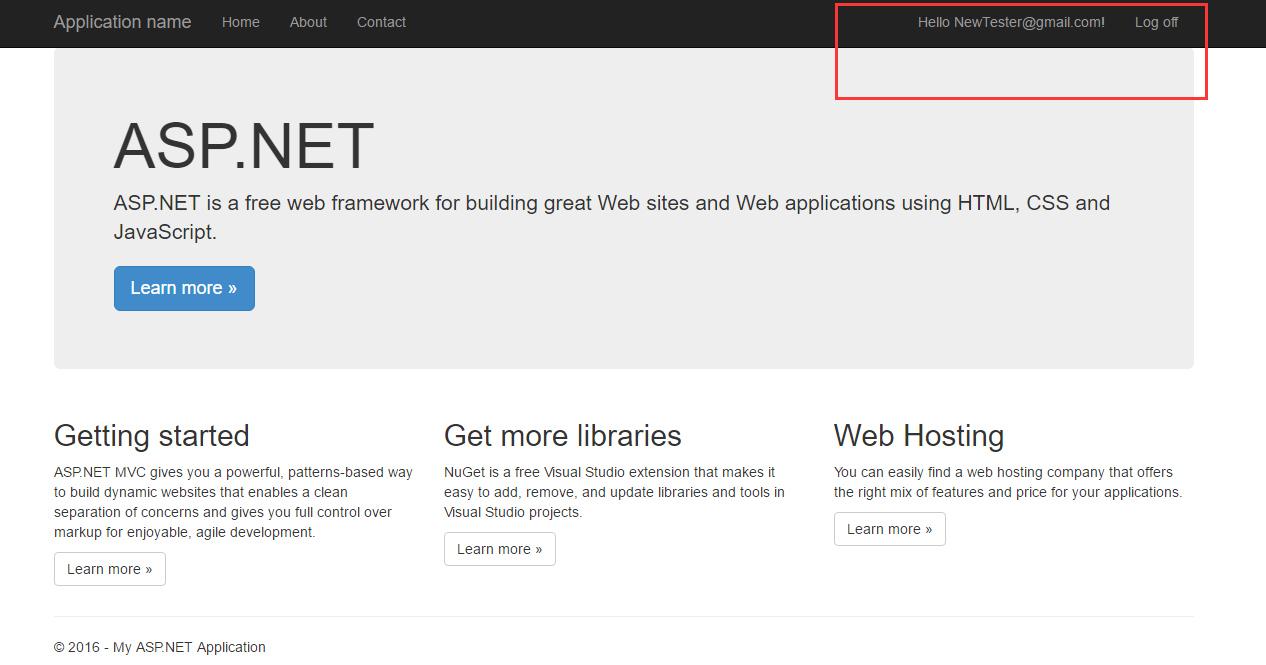This screenshot has width=1266, height=665.
Task: Open the Contact page link
Action: [381, 22]
